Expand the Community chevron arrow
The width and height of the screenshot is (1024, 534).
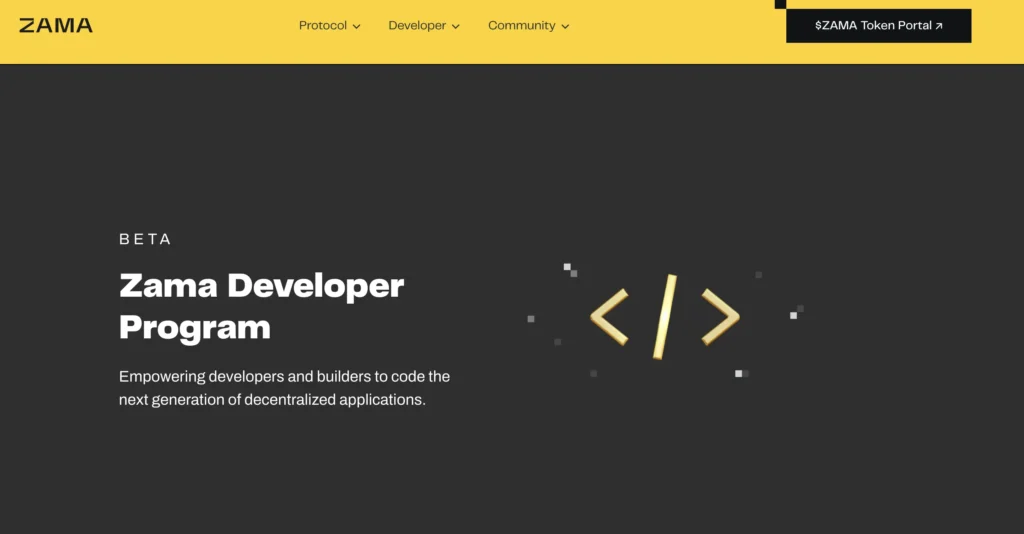[x=566, y=27]
